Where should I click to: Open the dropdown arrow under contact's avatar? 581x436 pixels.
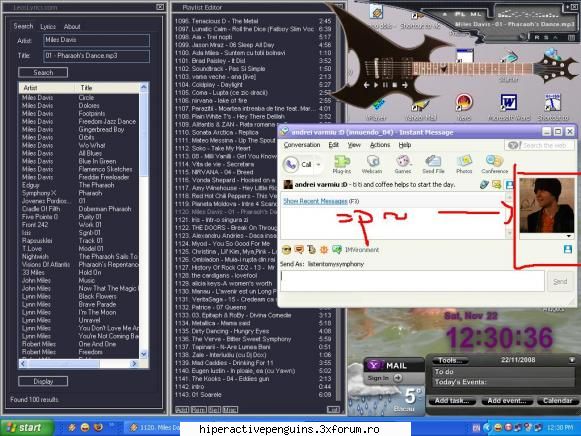point(568,236)
